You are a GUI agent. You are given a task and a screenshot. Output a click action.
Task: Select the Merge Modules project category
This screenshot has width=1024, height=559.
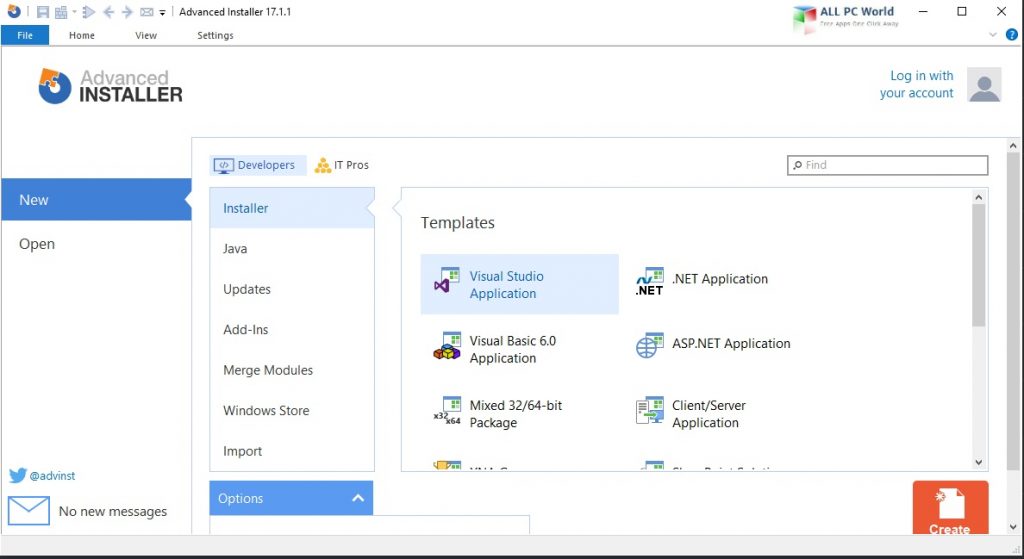tap(292, 370)
